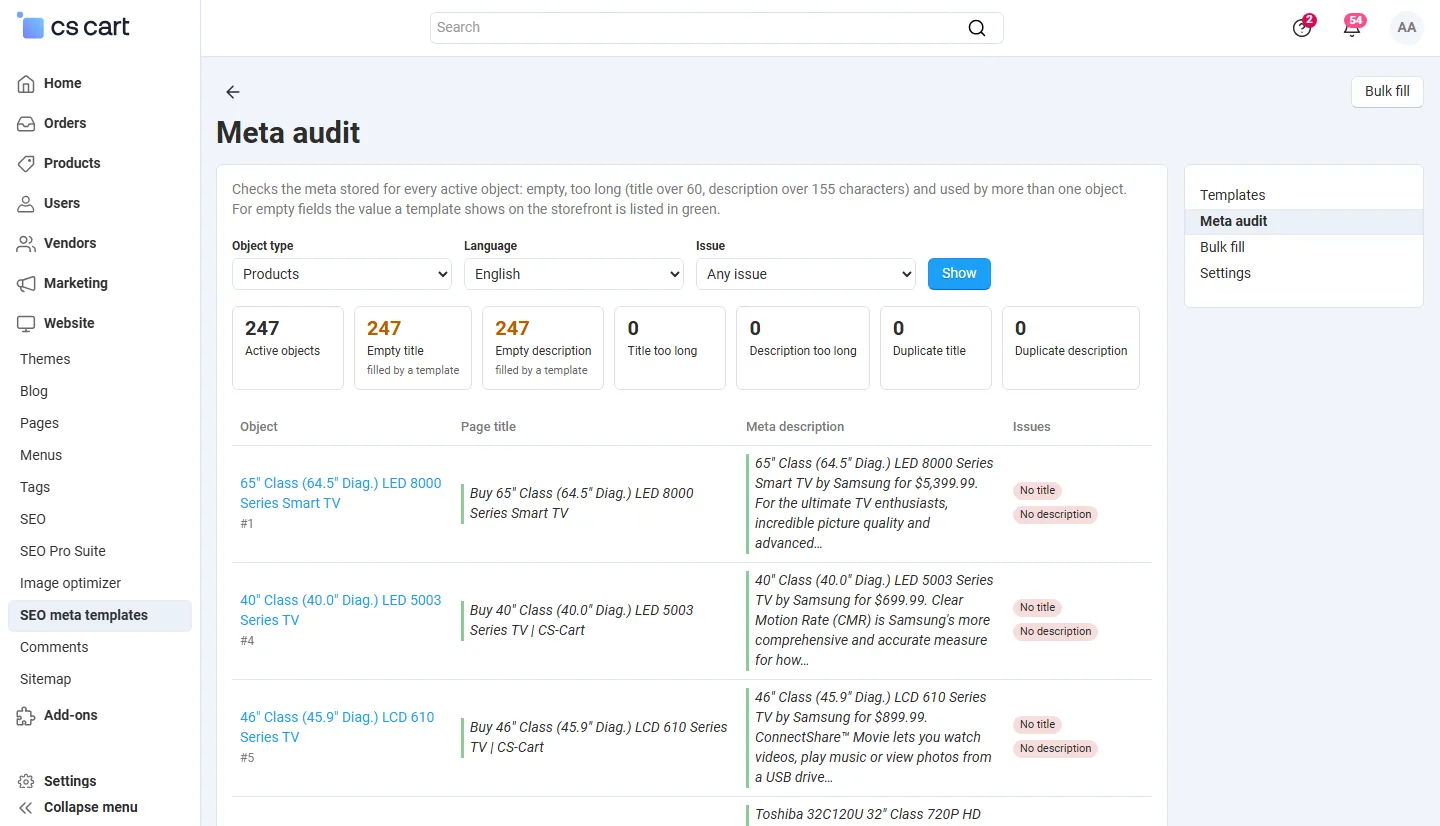Open Orders via its inbox icon
Screen dimensions: 1440x826
click(x=27, y=123)
